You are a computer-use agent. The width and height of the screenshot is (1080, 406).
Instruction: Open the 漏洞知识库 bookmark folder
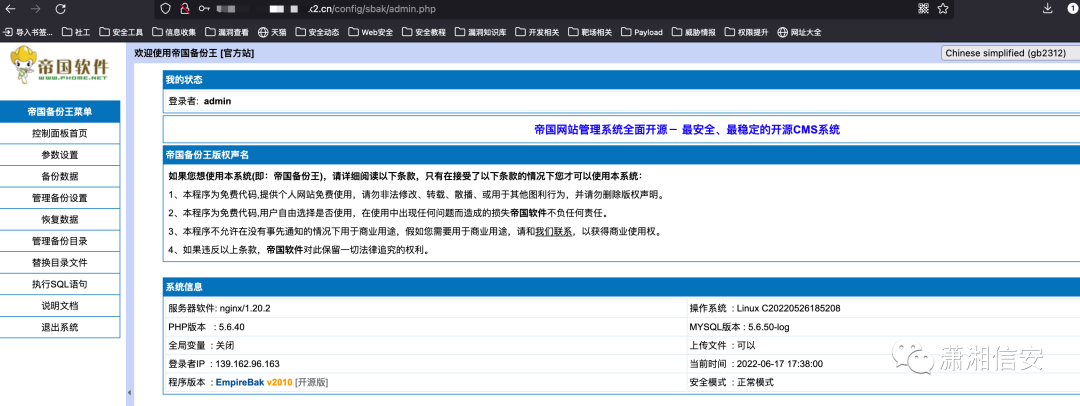coord(481,32)
